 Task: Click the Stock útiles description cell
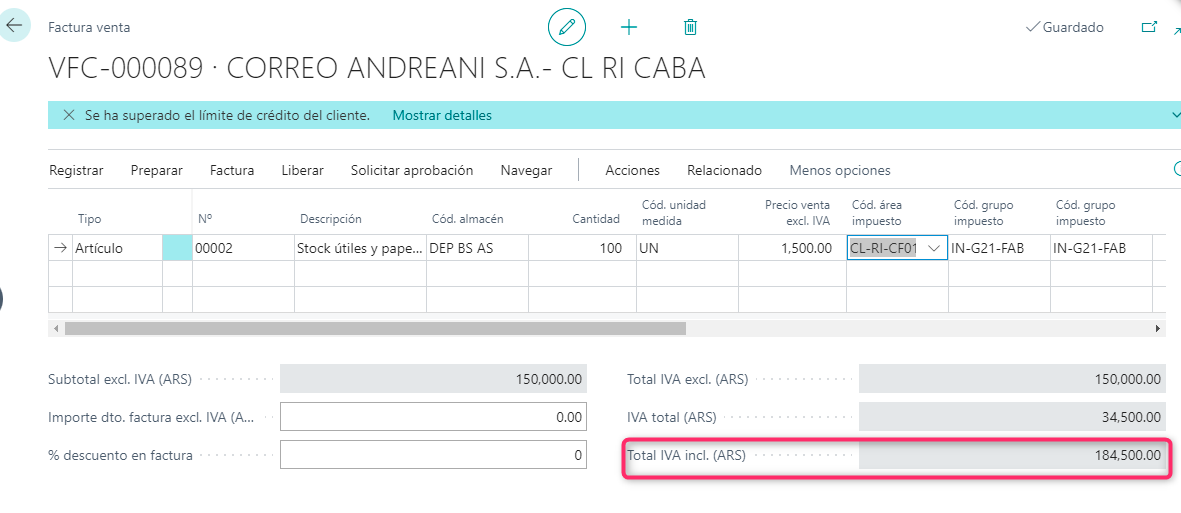360,248
